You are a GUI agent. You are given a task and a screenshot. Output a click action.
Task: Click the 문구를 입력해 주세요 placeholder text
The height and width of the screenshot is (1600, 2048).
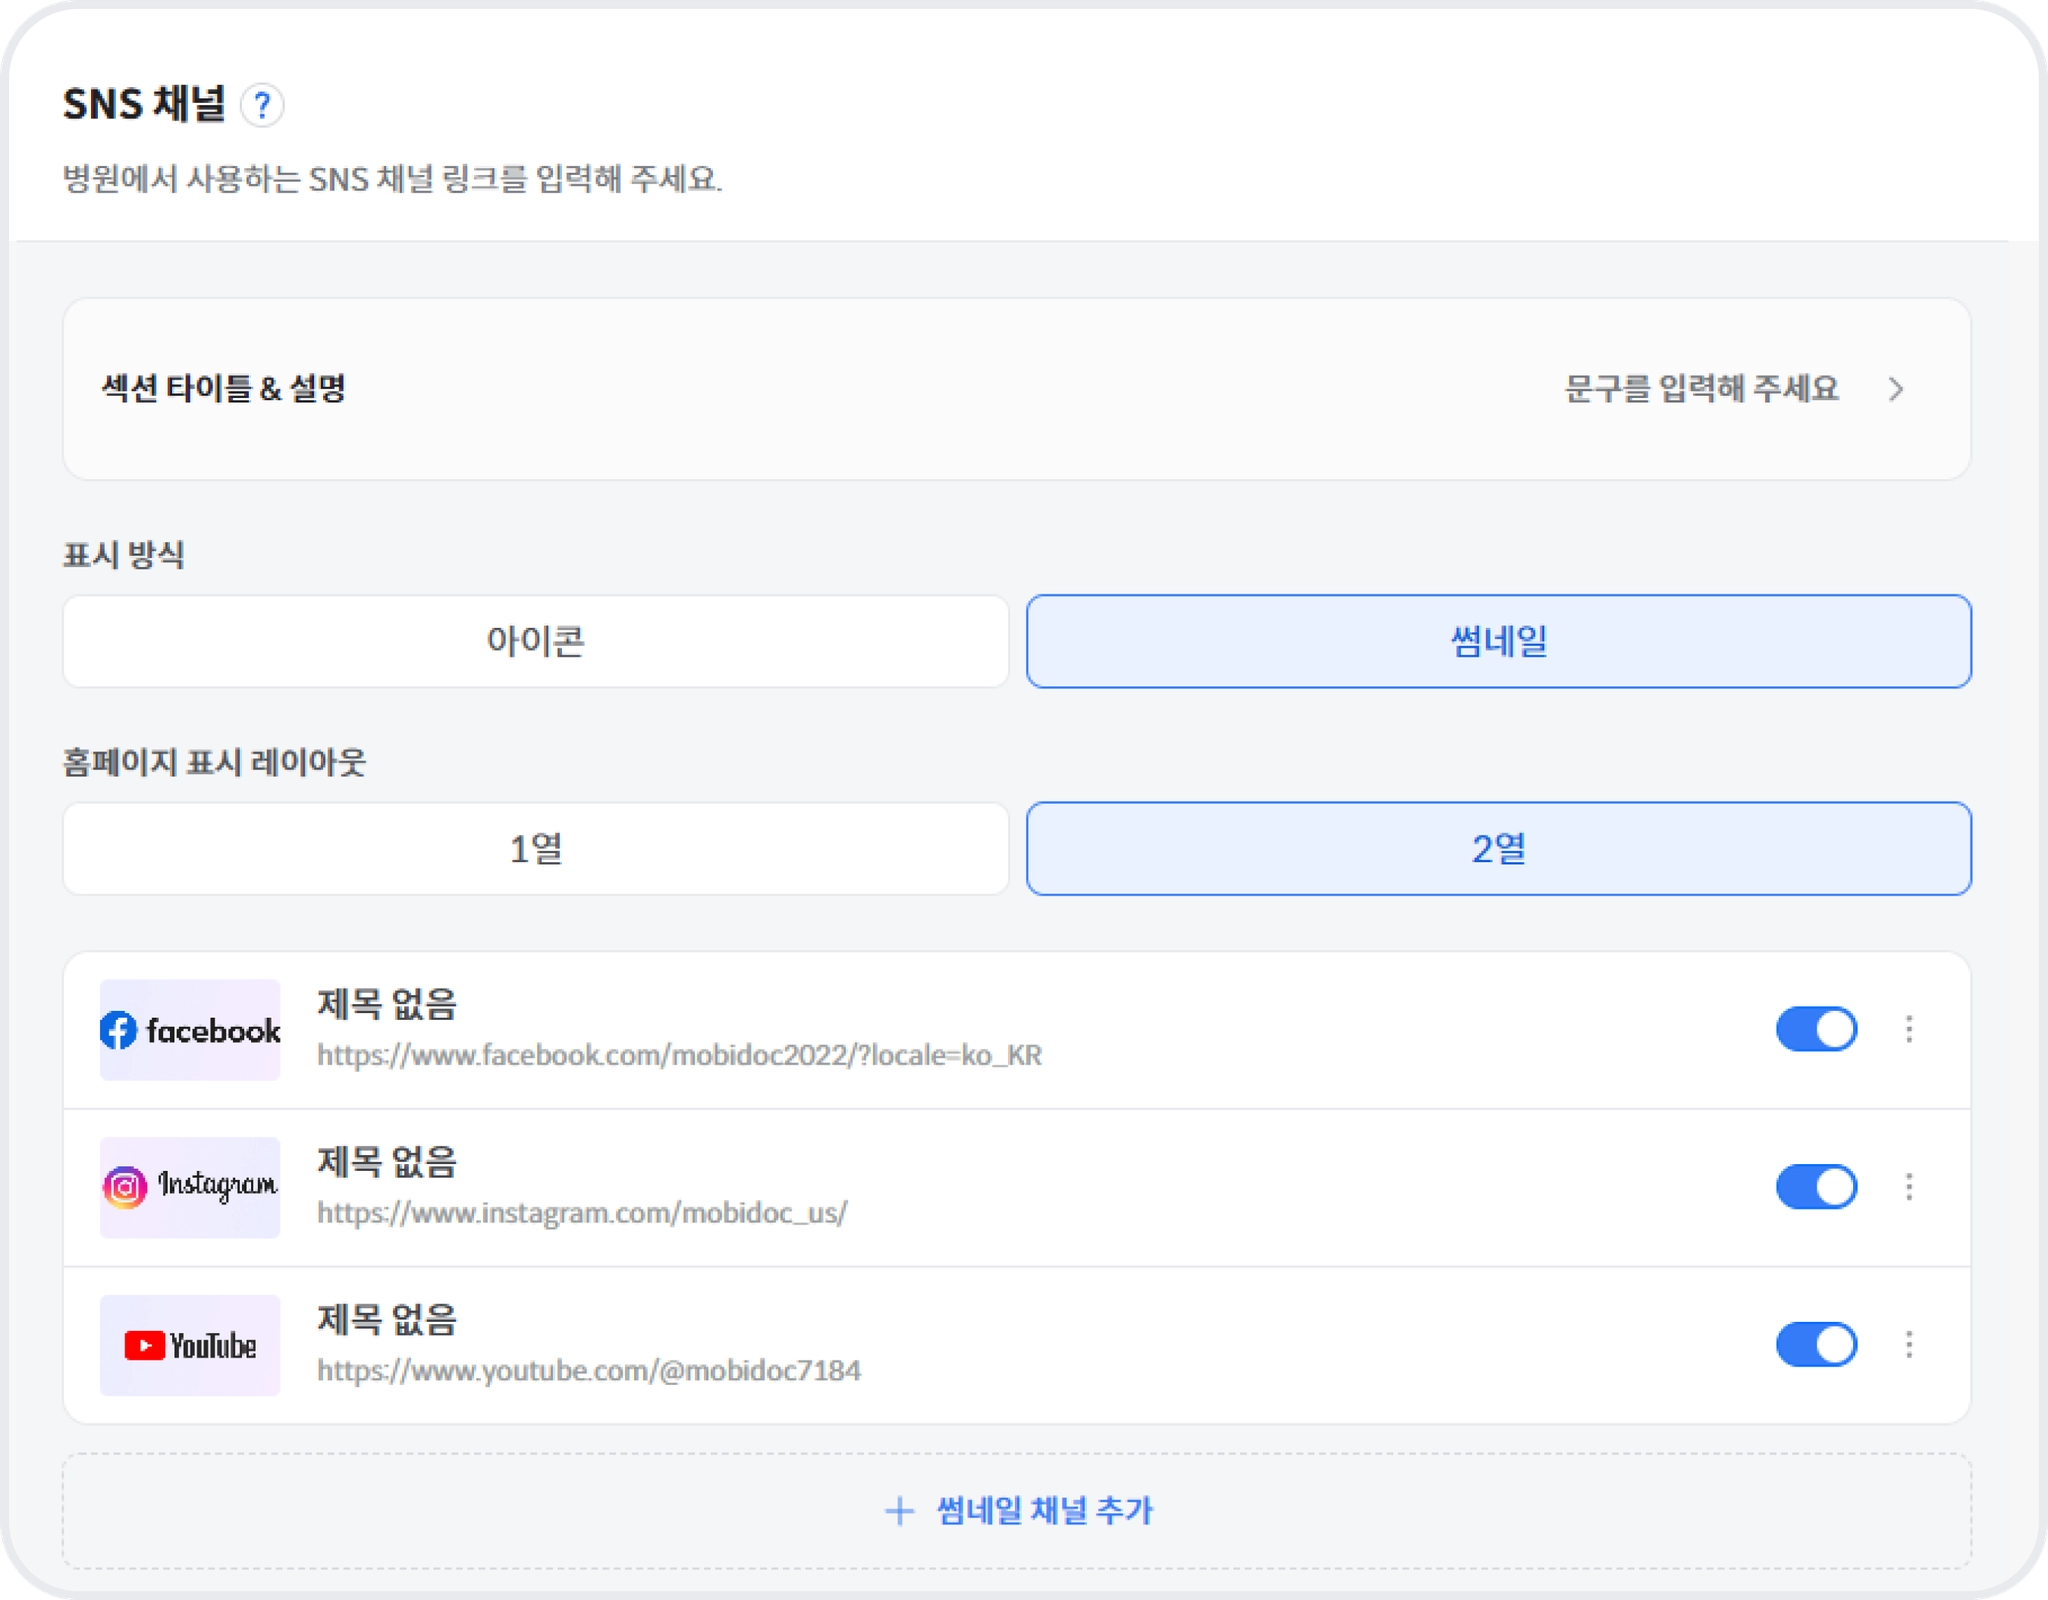1700,389
